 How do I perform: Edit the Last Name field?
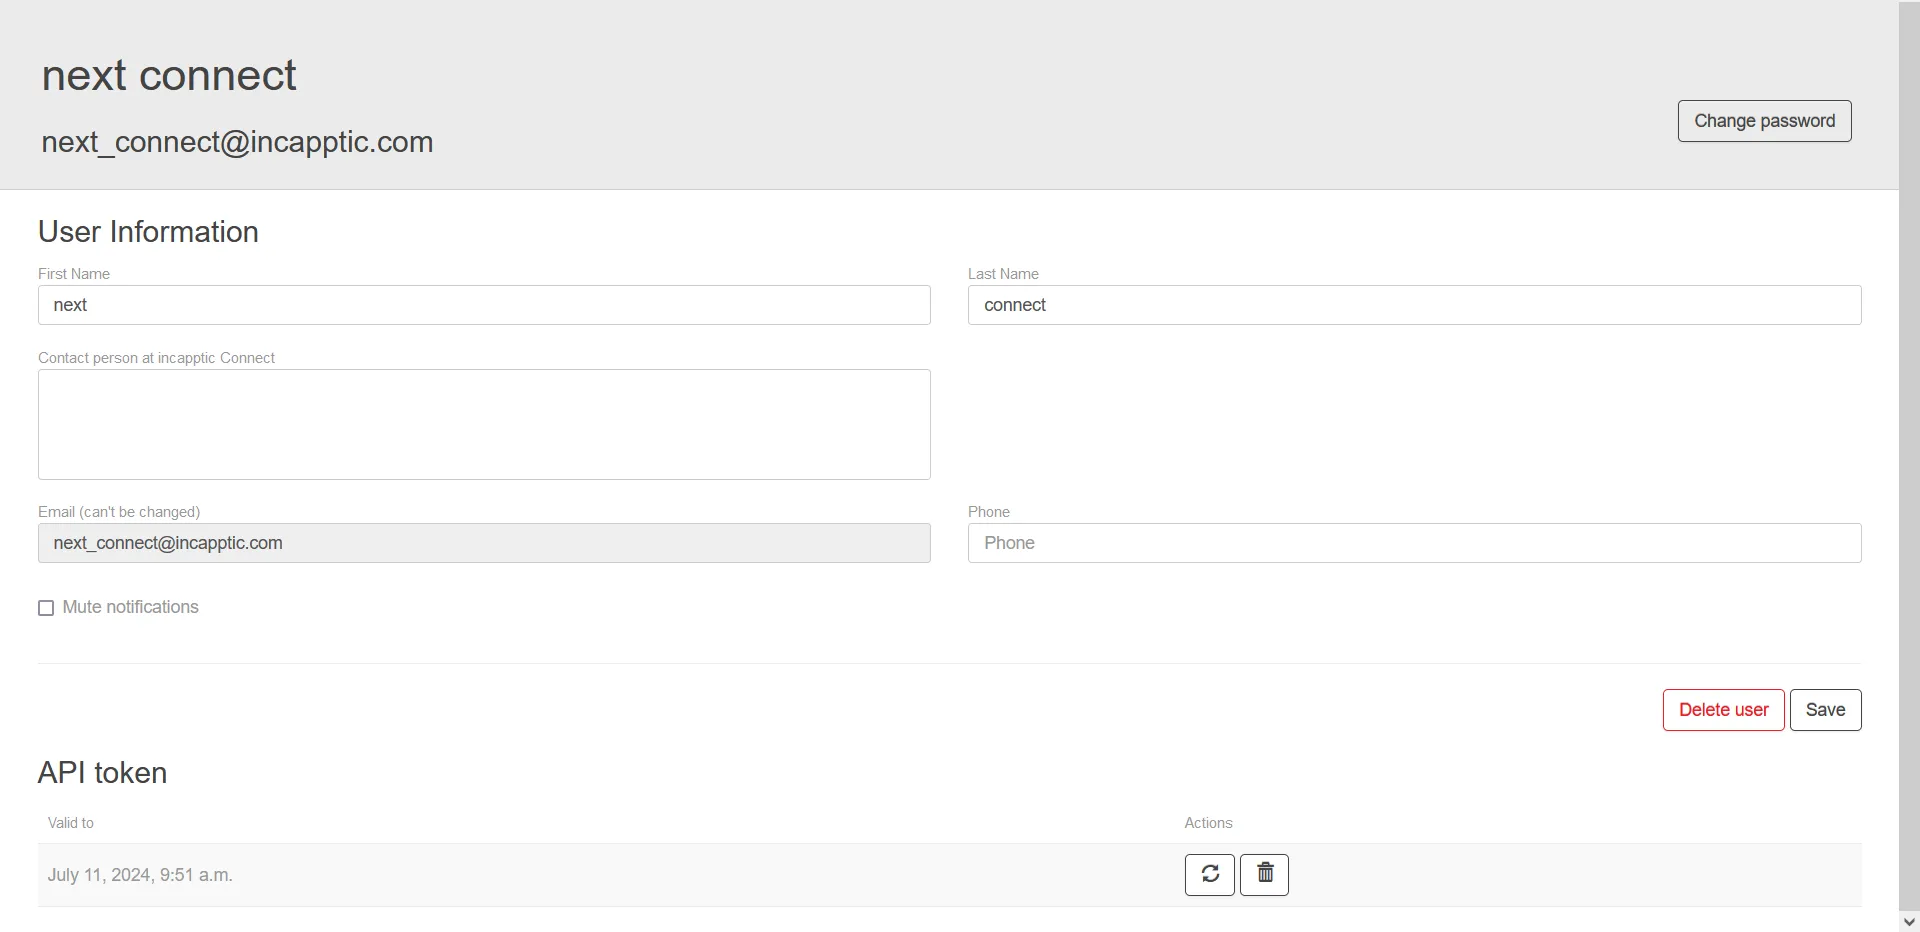1414,305
